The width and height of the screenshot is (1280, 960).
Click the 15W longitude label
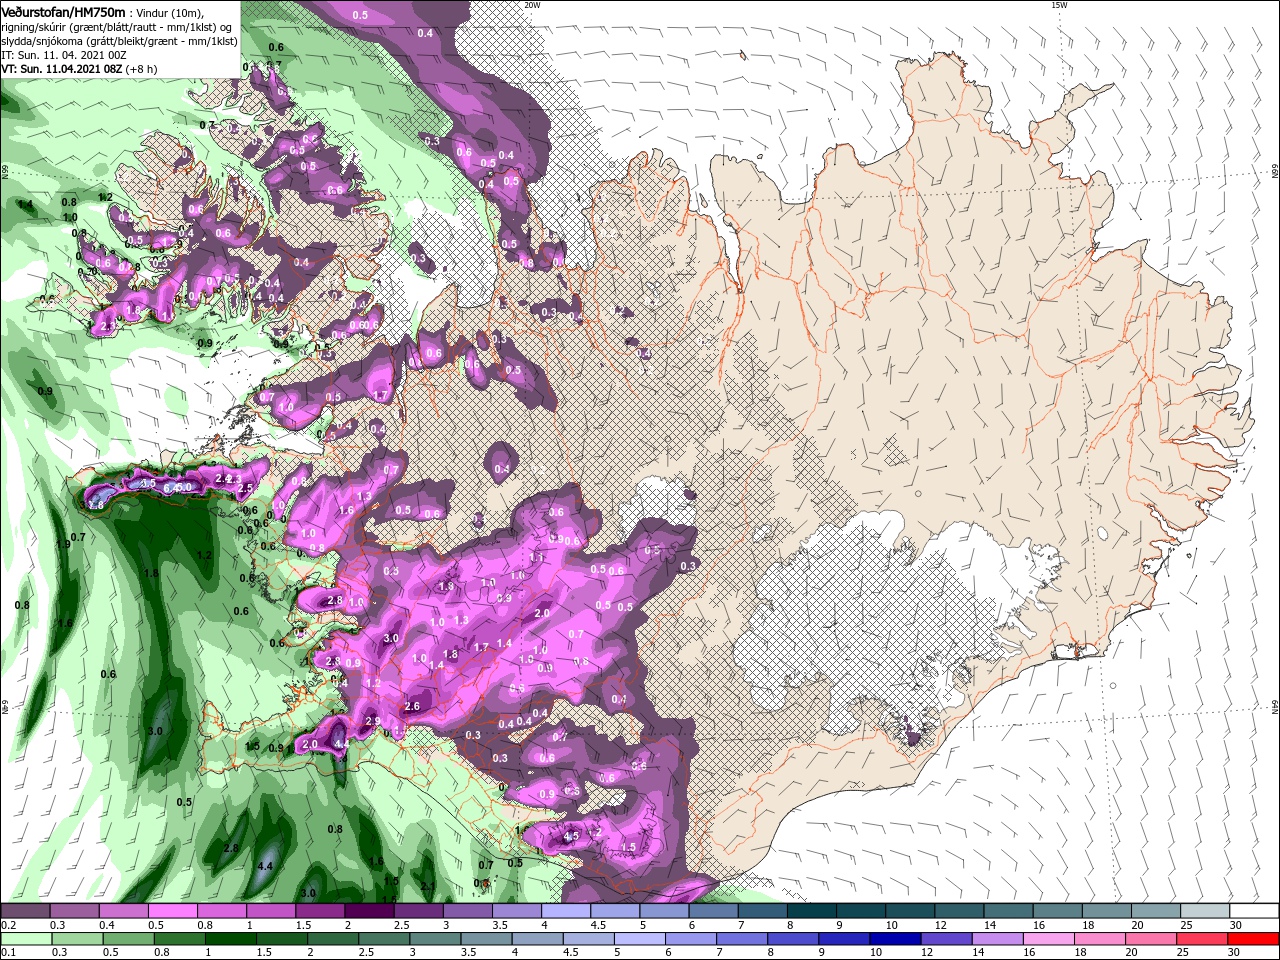point(1059,5)
